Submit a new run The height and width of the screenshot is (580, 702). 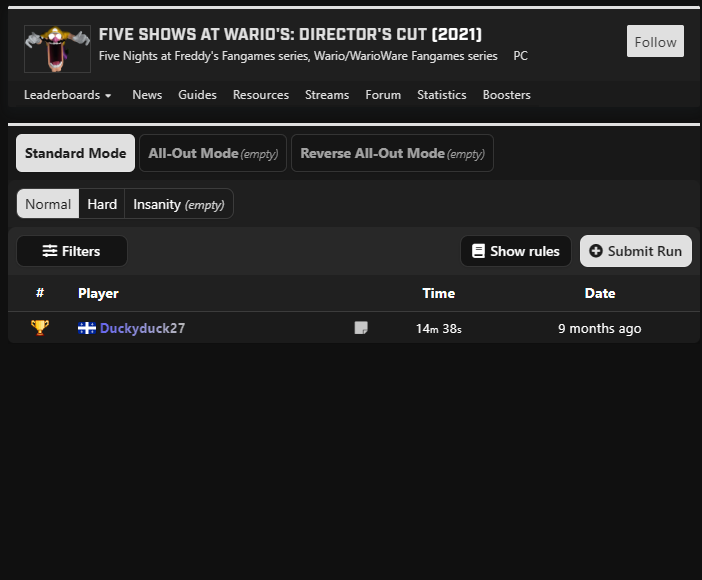(x=636, y=251)
